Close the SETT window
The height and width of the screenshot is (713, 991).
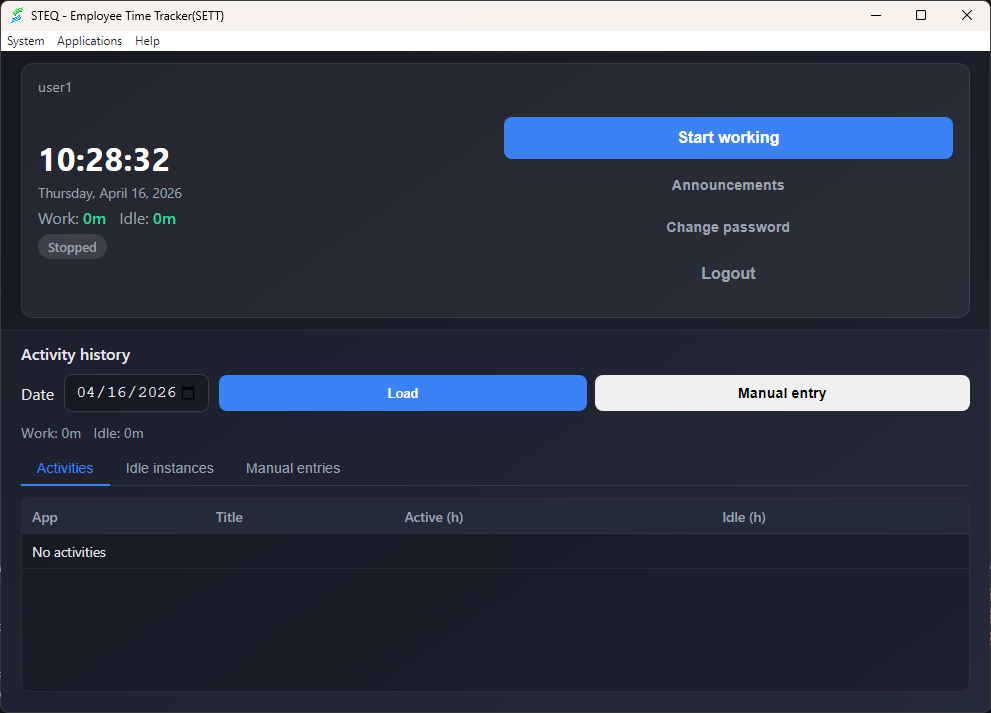tap(966, 15)
